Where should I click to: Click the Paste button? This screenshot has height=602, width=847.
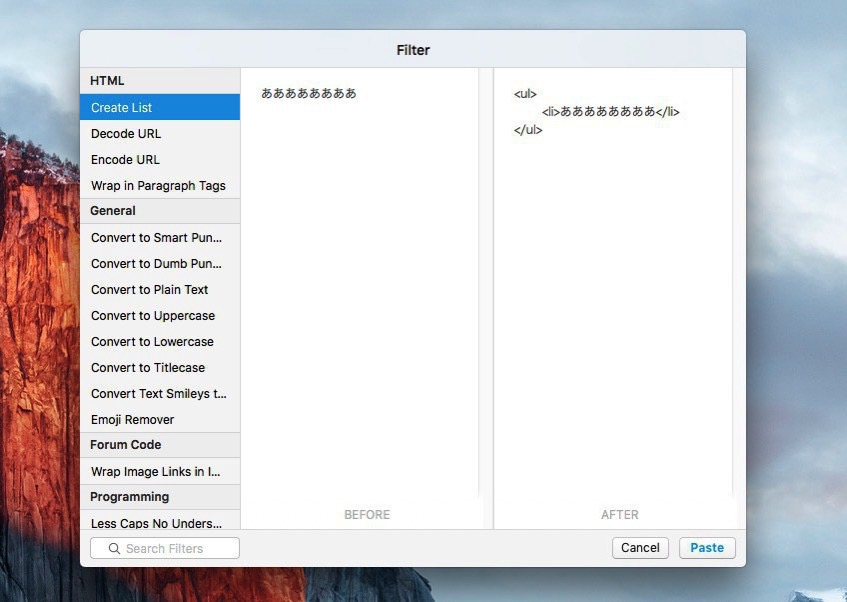coord(707,547)
